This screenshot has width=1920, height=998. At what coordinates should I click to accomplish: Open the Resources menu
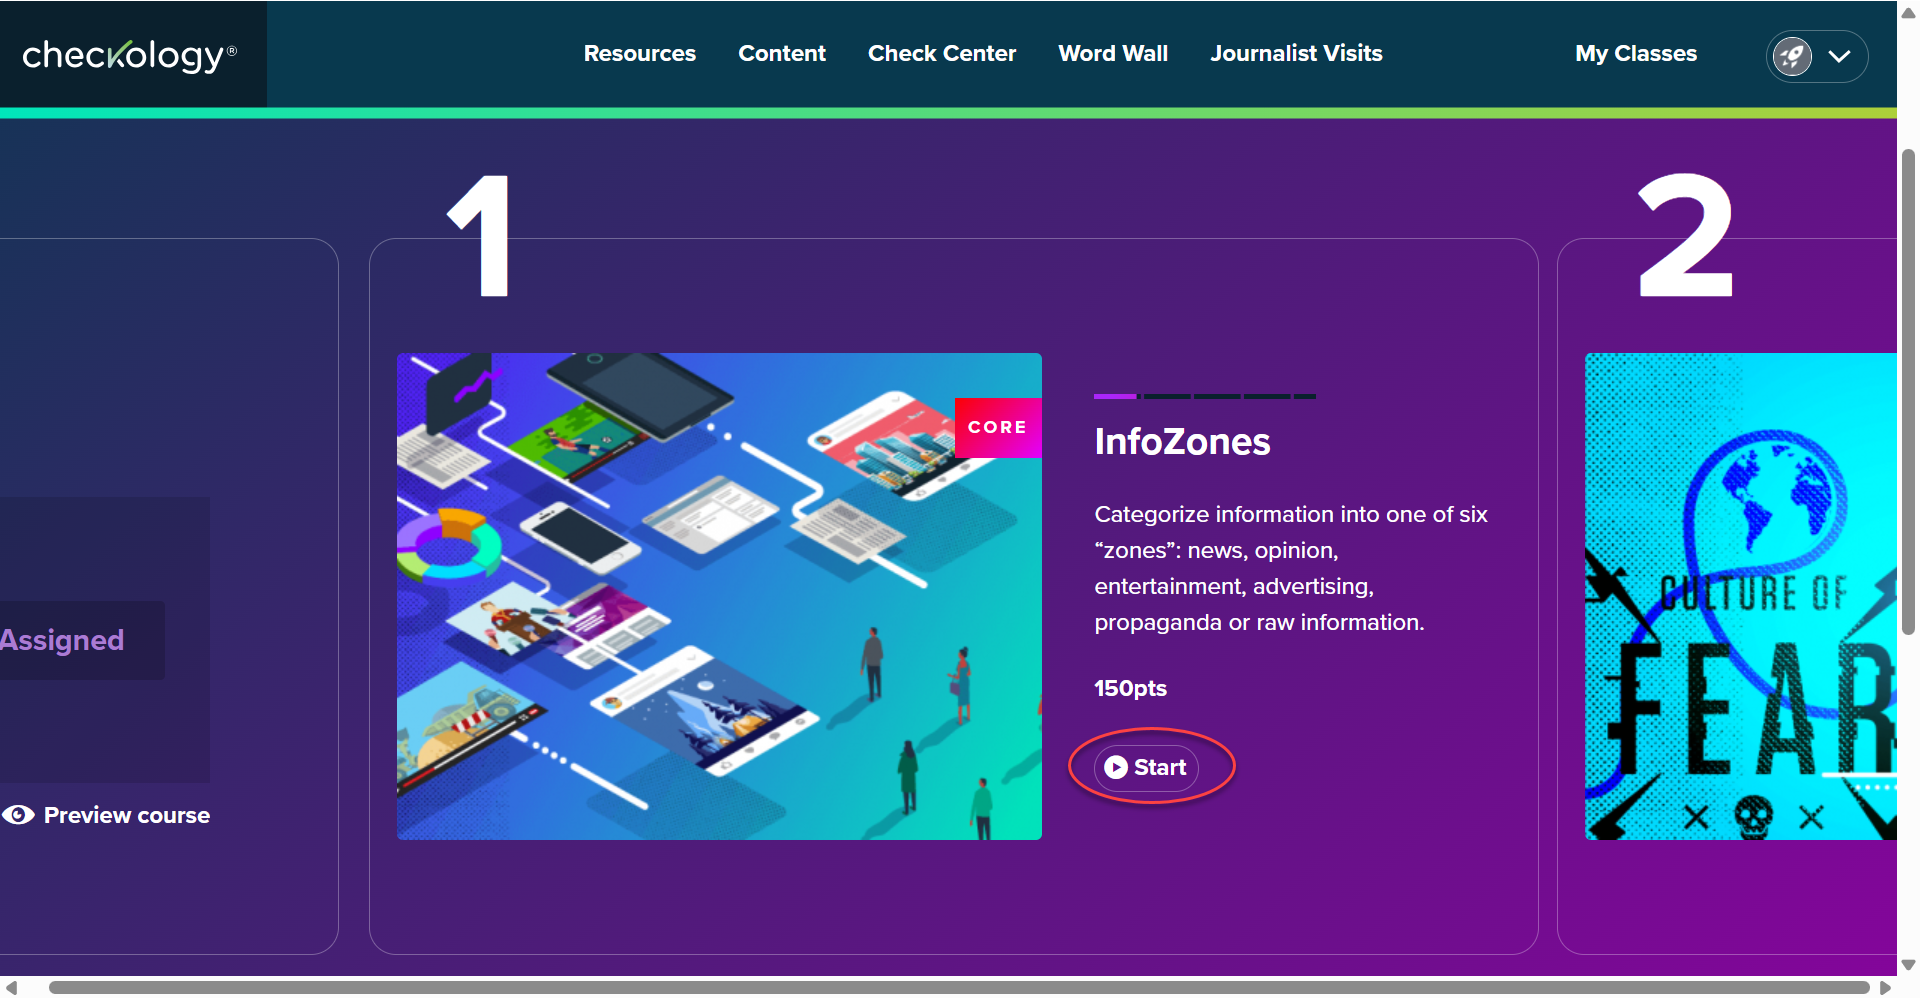640,54
